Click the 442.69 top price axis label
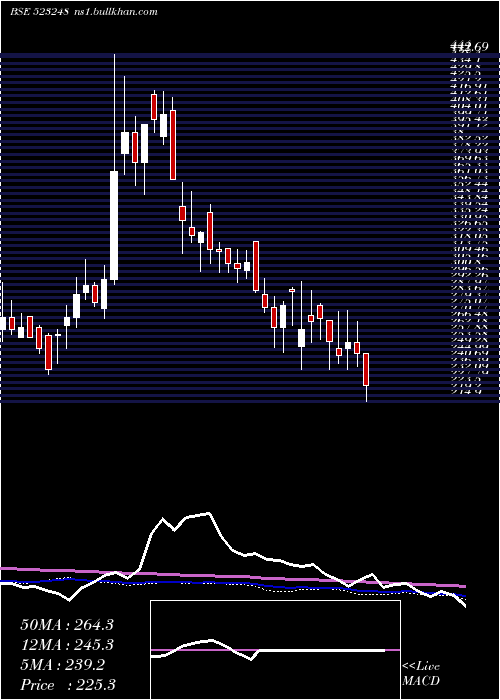 click(x=470, y=46)
